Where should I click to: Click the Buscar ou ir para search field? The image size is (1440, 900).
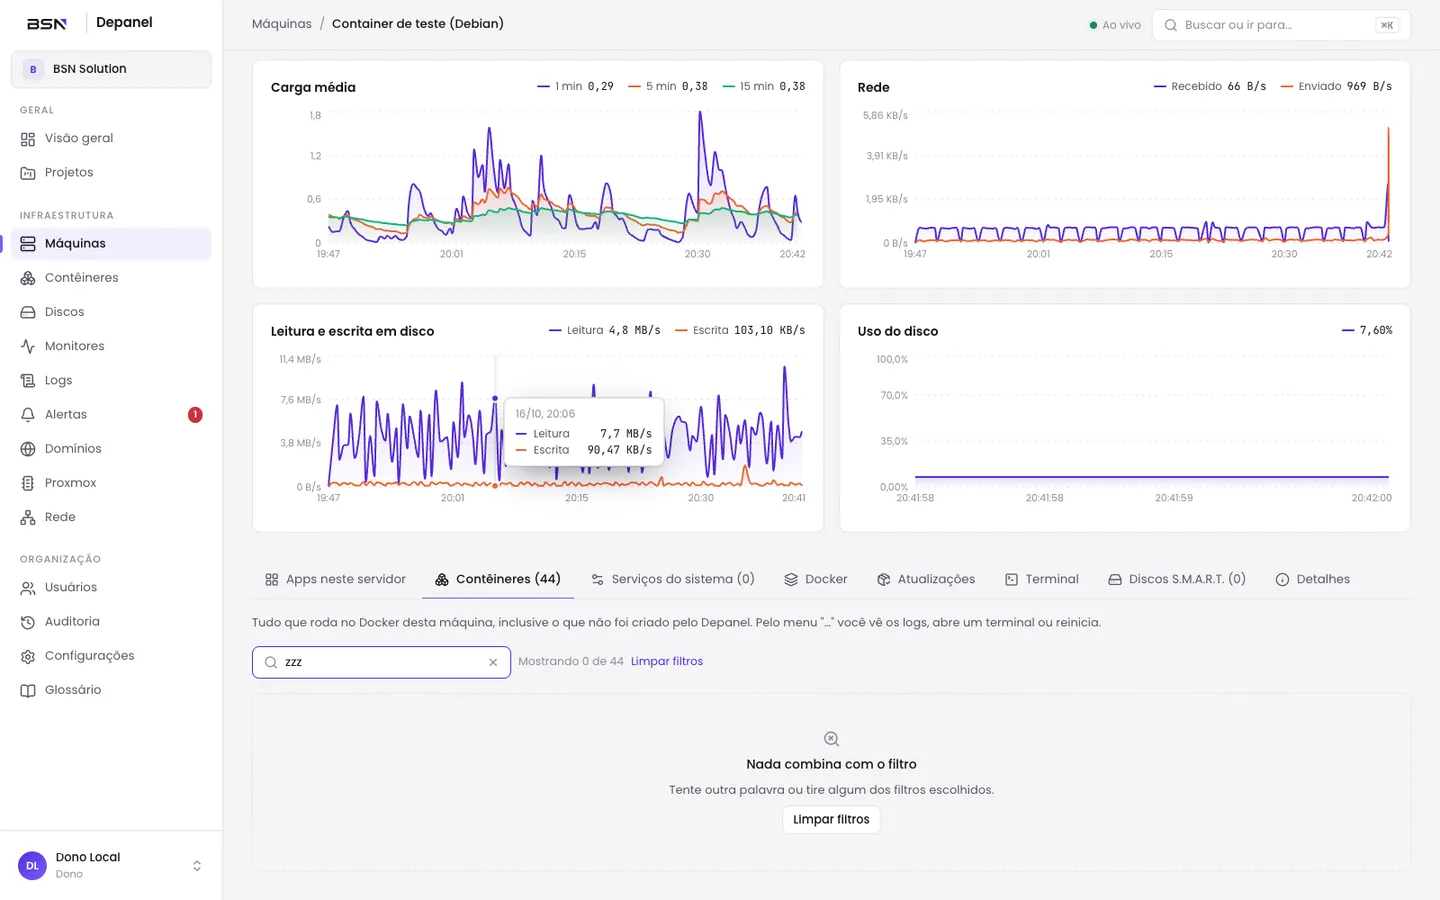[1281, 25]
